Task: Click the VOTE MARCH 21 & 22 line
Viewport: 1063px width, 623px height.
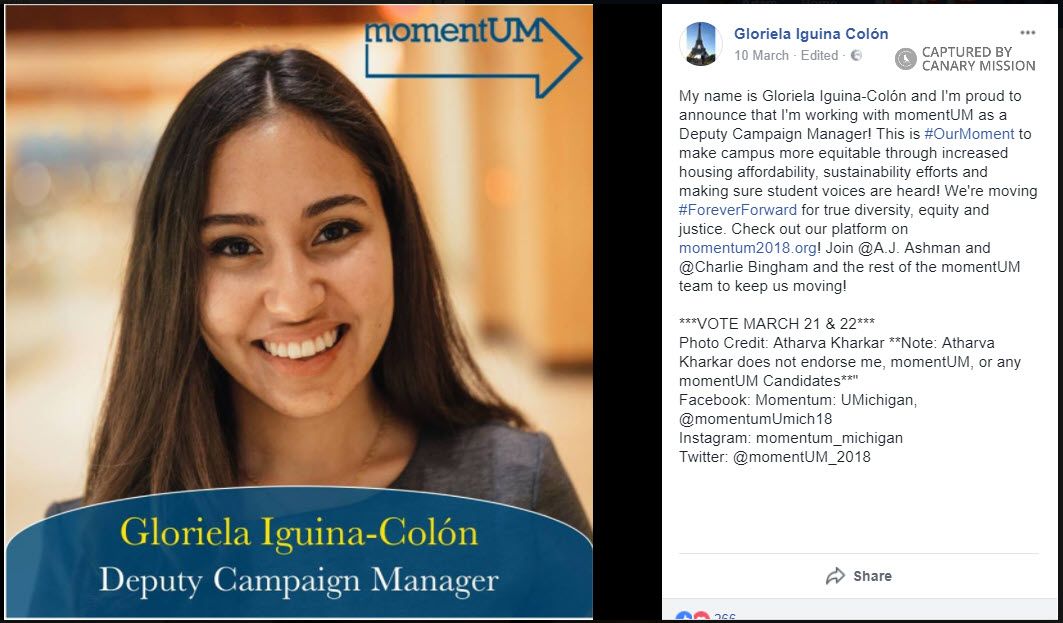Action: click(777, 324)
